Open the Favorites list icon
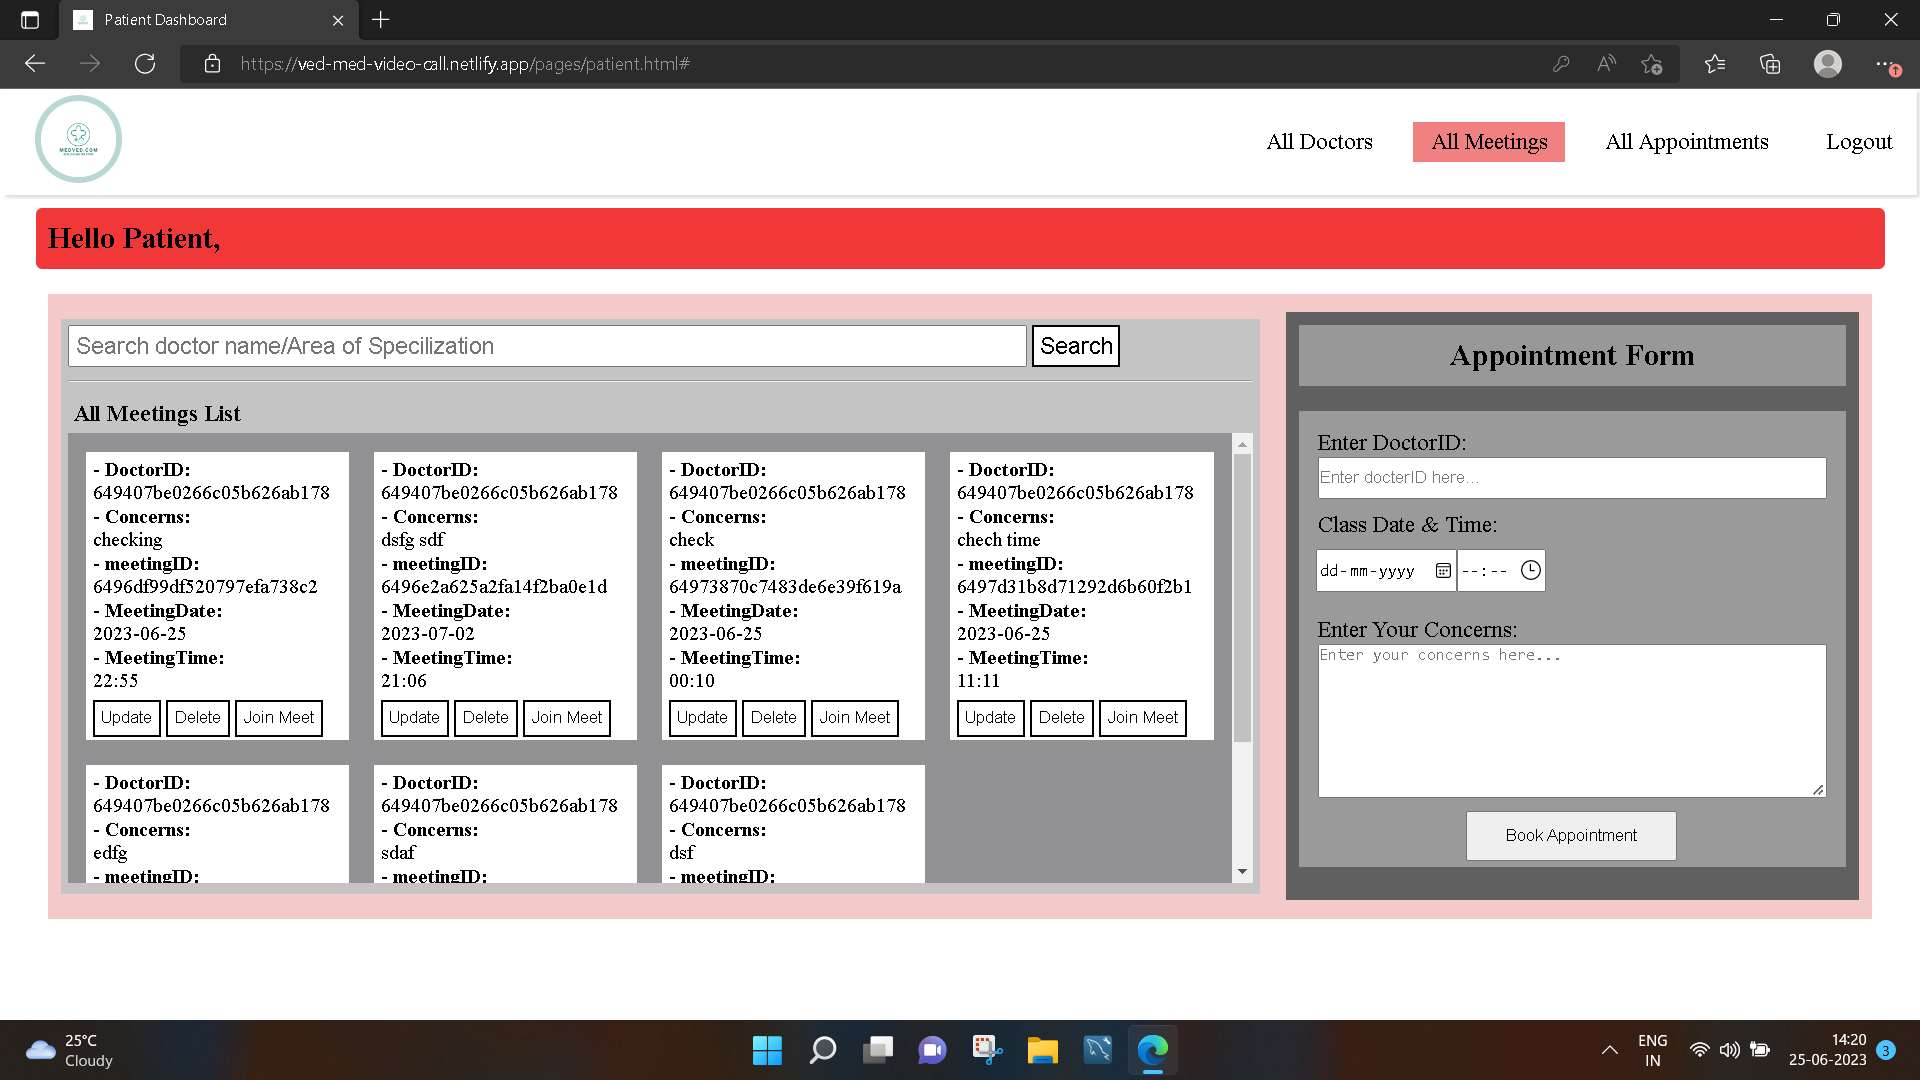Image resolution: width=1920 pixels, height=1080 pixels. (1715, 64)
